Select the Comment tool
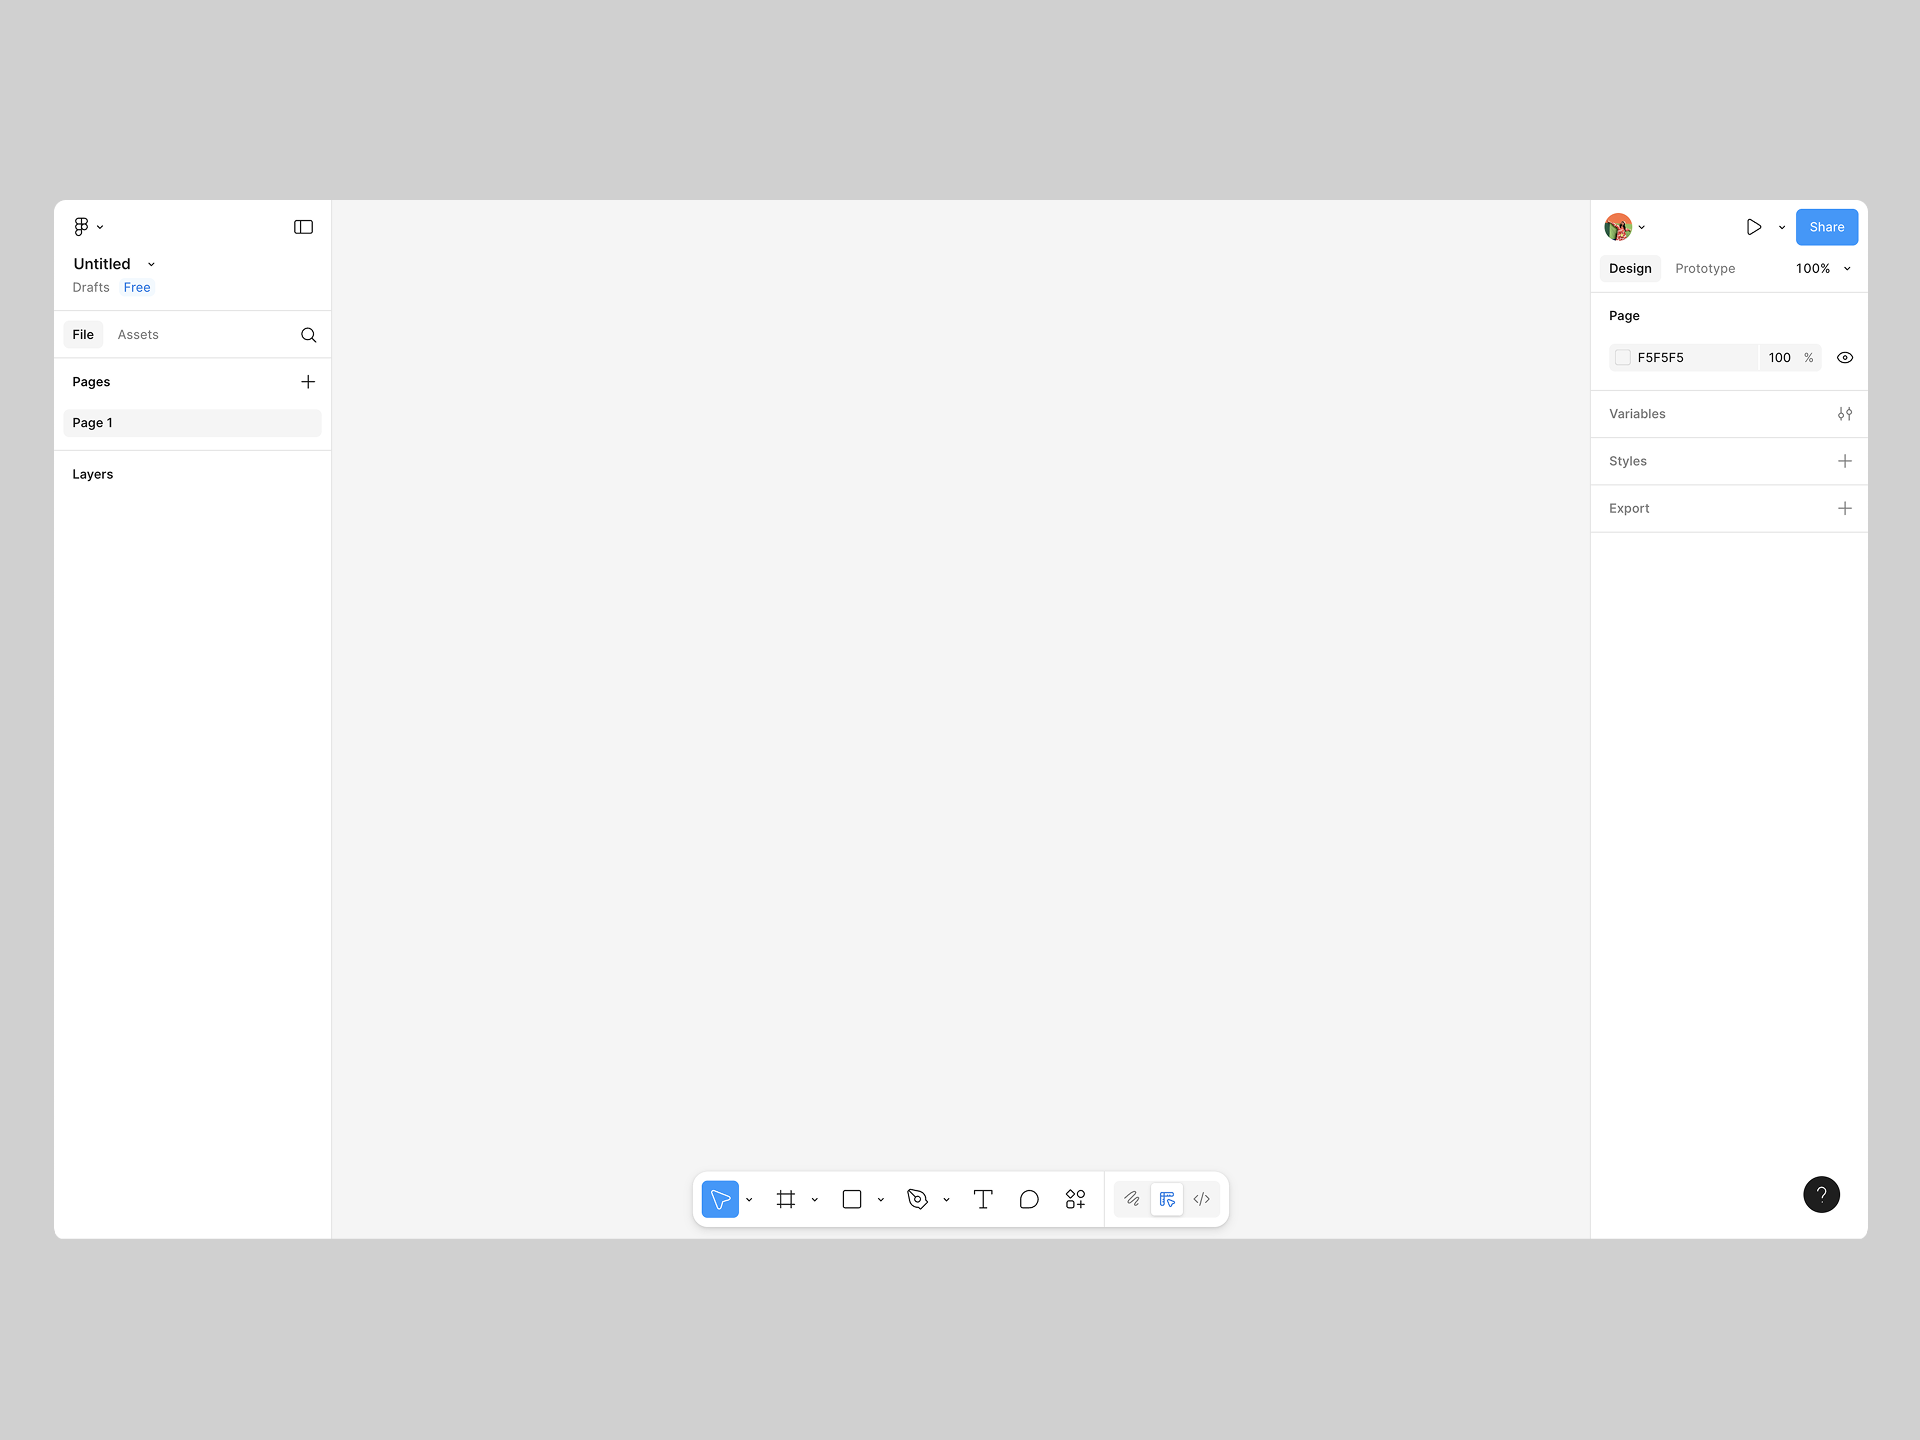 pyautogui.click(x=1029, y=1199)
